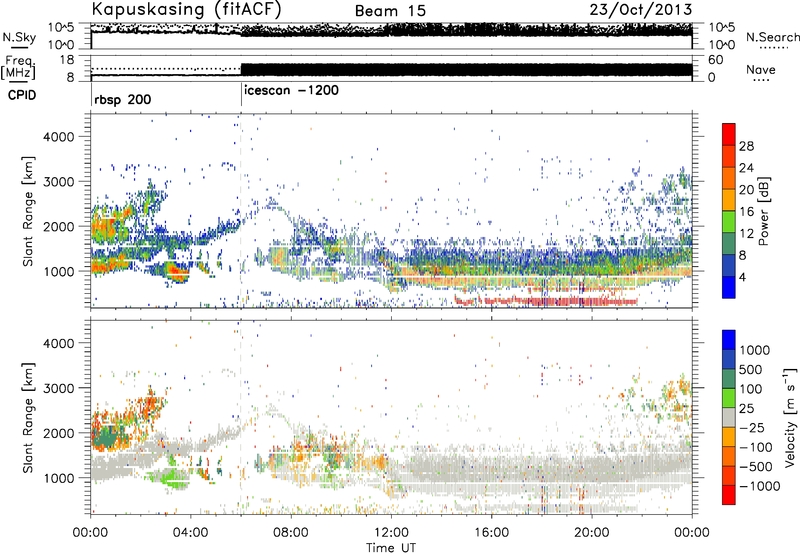
Task: Click the 3000 tick on velocity panel axis
Action: pyautogui.click(x=59, y=388)
